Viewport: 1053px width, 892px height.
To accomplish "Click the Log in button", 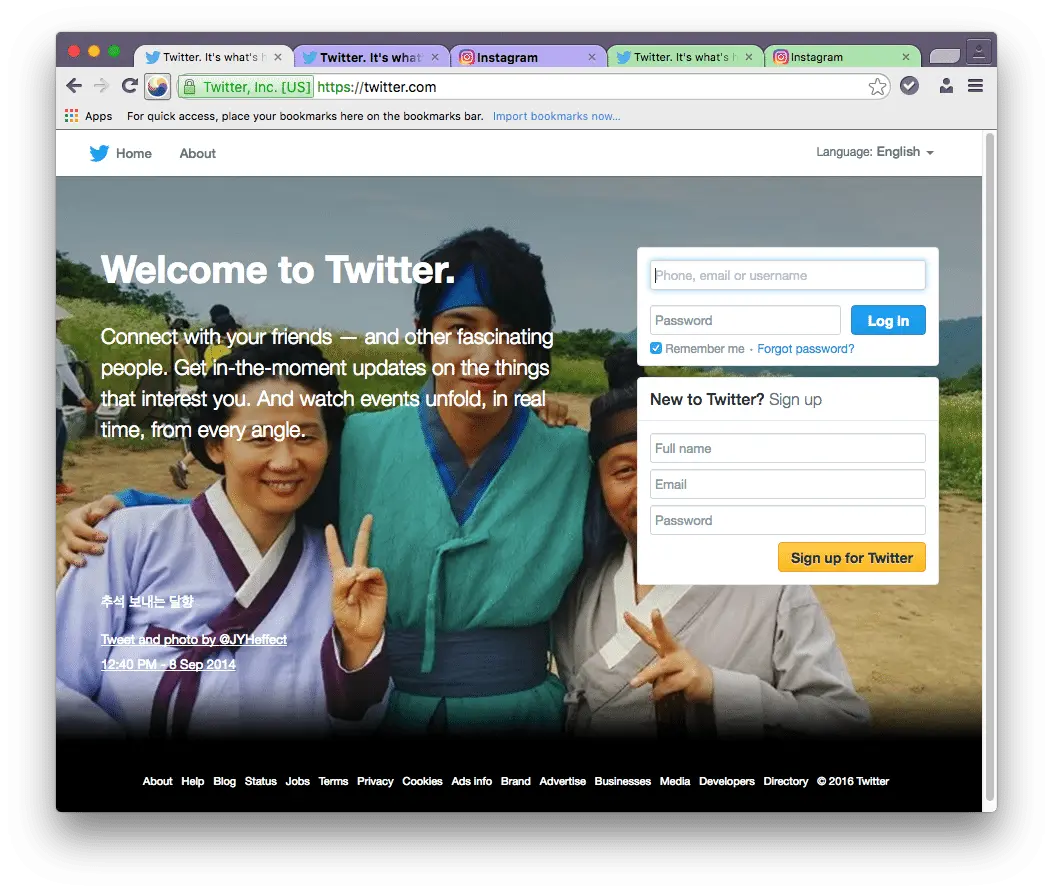I will (x=888, y=320).
